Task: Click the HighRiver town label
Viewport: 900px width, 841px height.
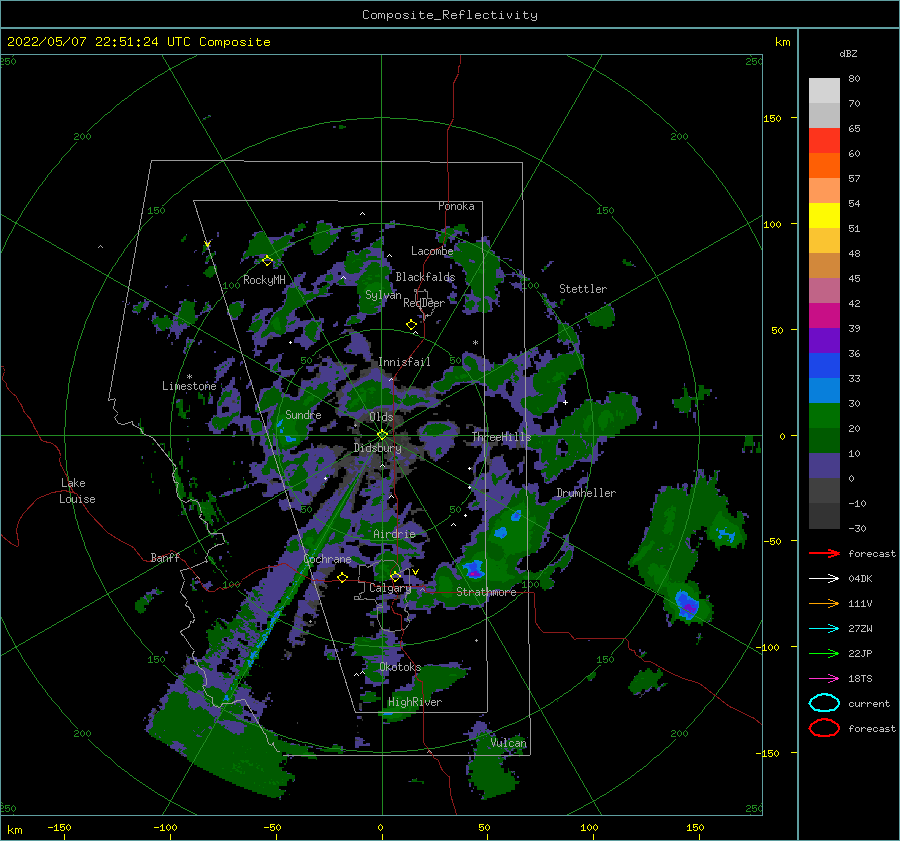Action: (x=415, y=702)
